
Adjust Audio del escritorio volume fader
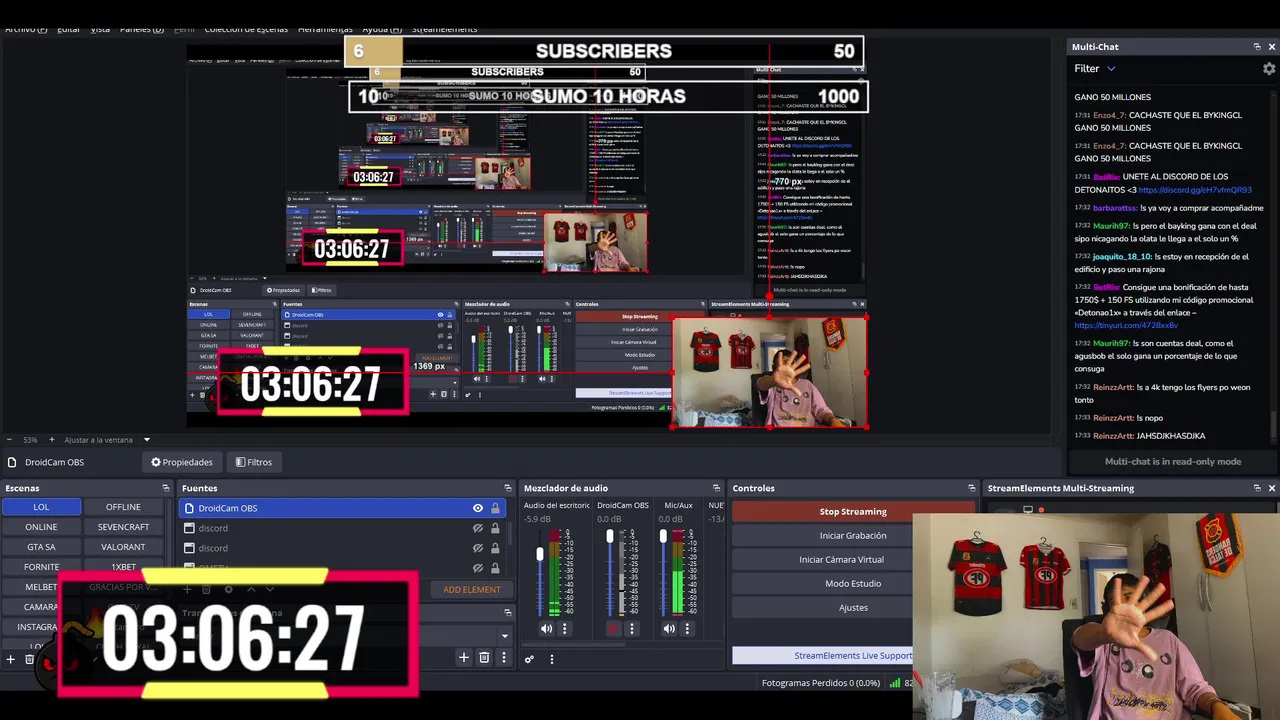pyautogui.click(x=541, y=555)
